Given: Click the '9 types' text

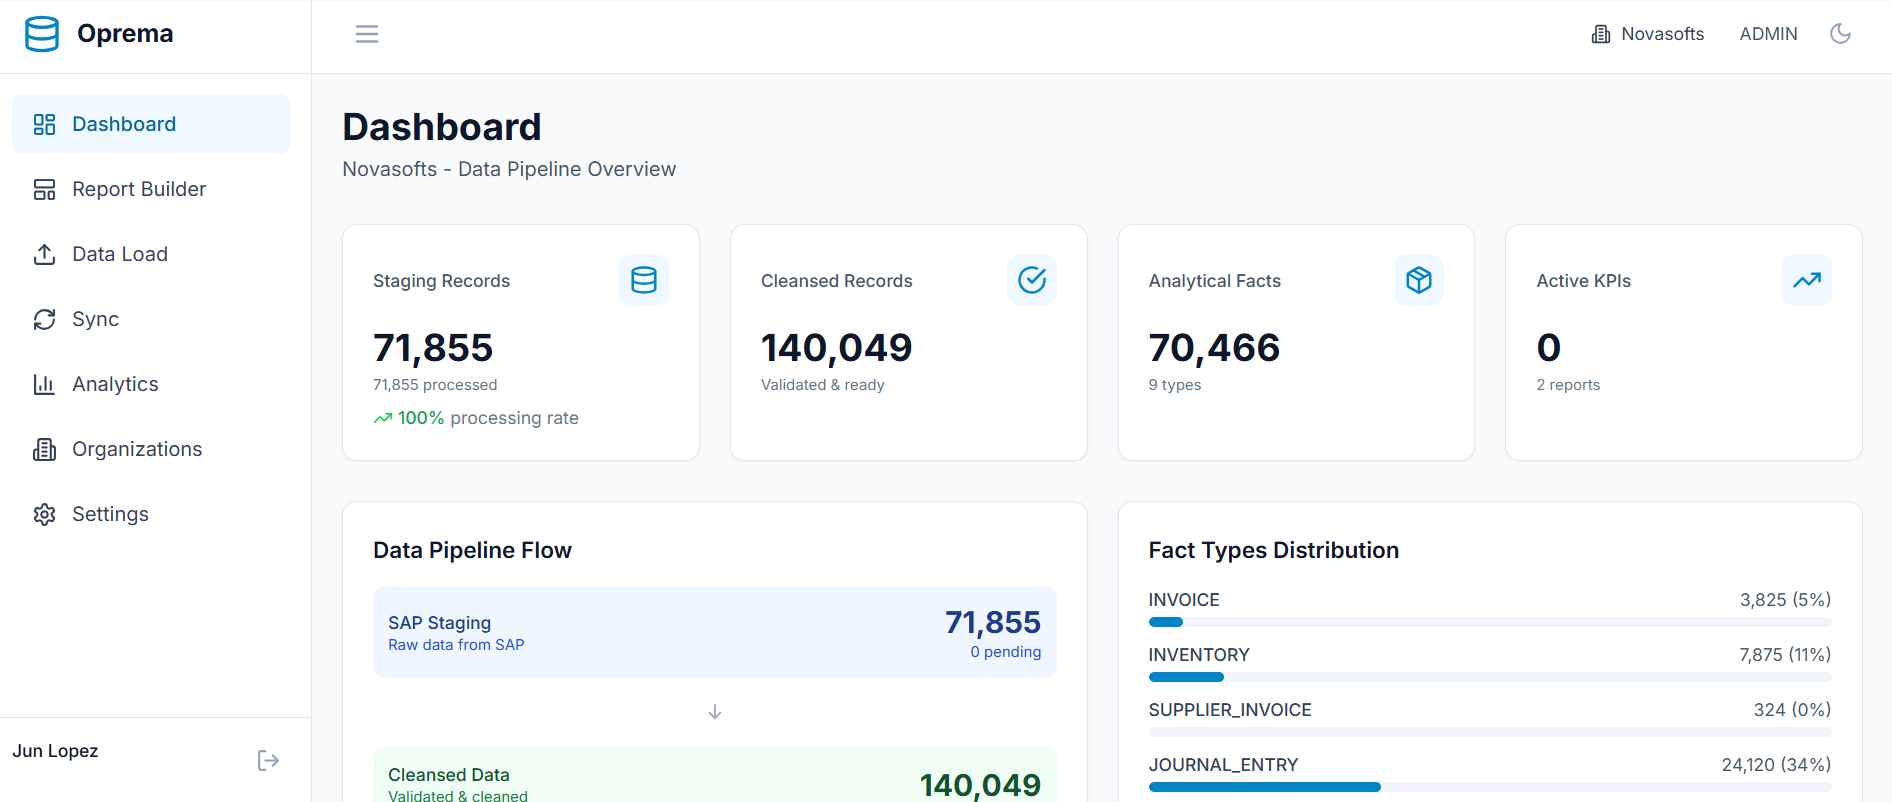Looking at the screenshot, I should click(1175, 385).
